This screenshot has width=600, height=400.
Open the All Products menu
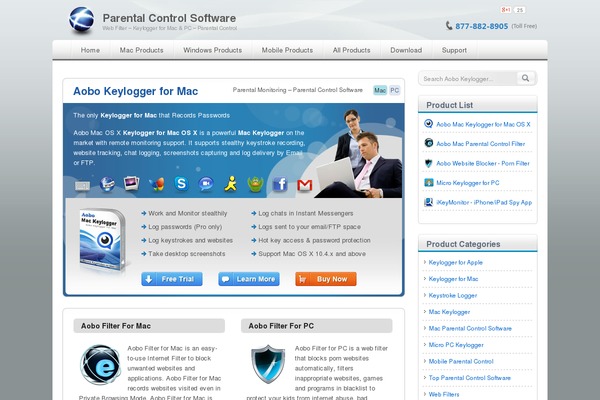pyautogui.click(x=352, y=50)
